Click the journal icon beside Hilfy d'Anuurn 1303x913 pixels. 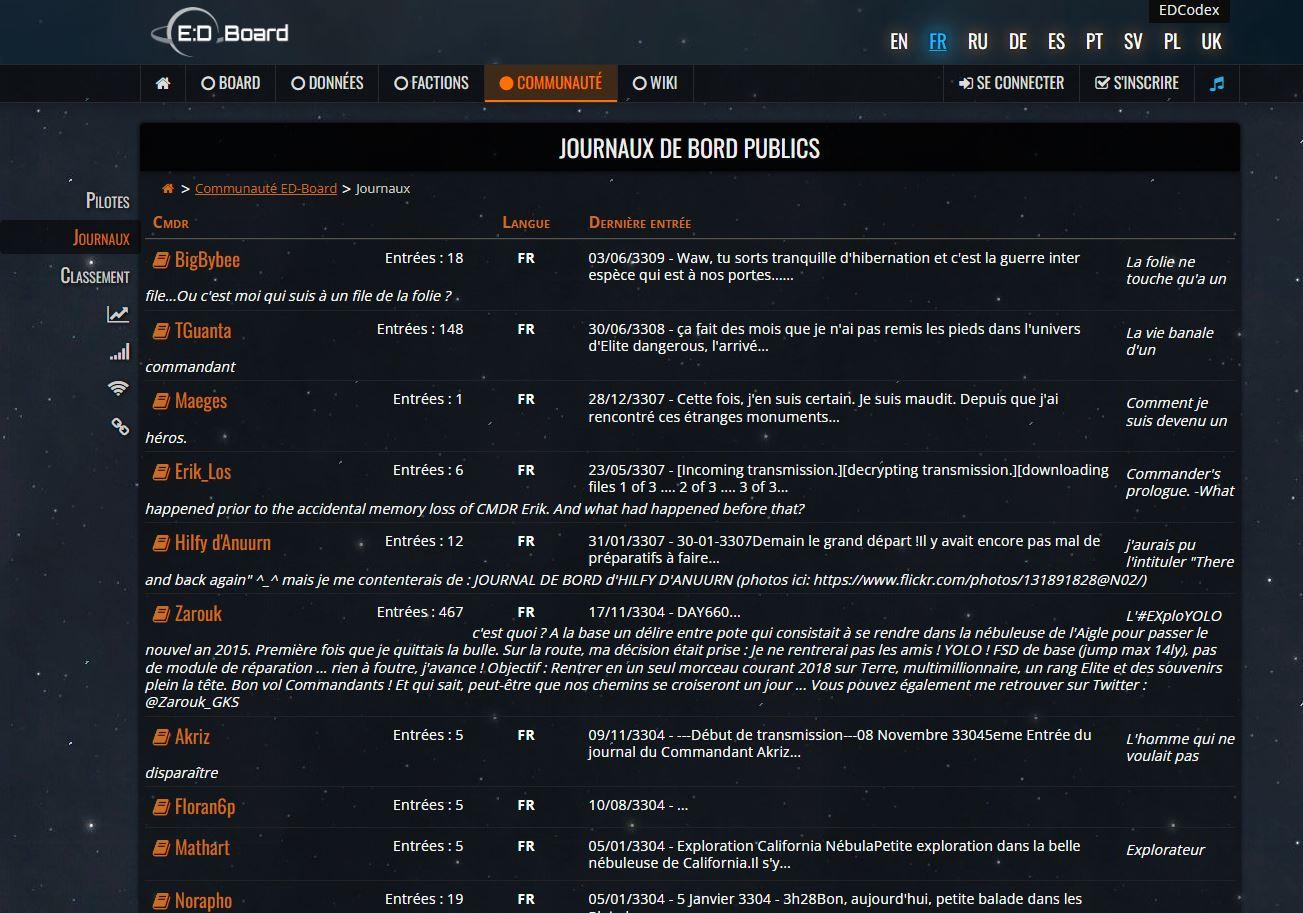161,543
